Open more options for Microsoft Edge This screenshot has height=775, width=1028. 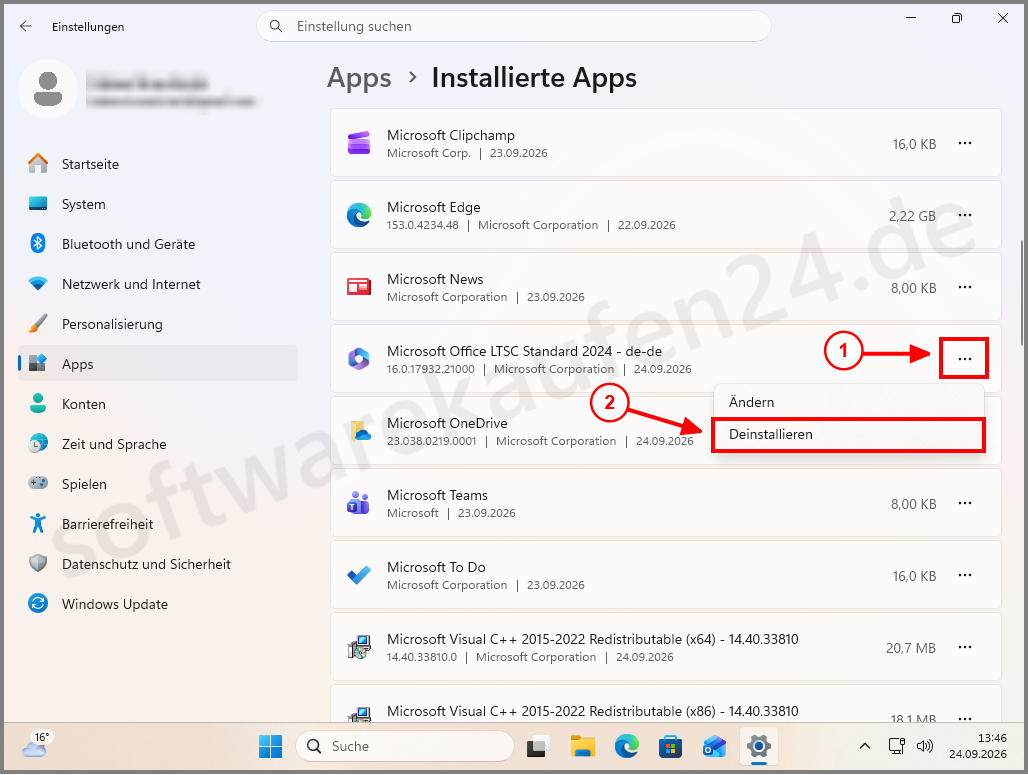(964, 215)
